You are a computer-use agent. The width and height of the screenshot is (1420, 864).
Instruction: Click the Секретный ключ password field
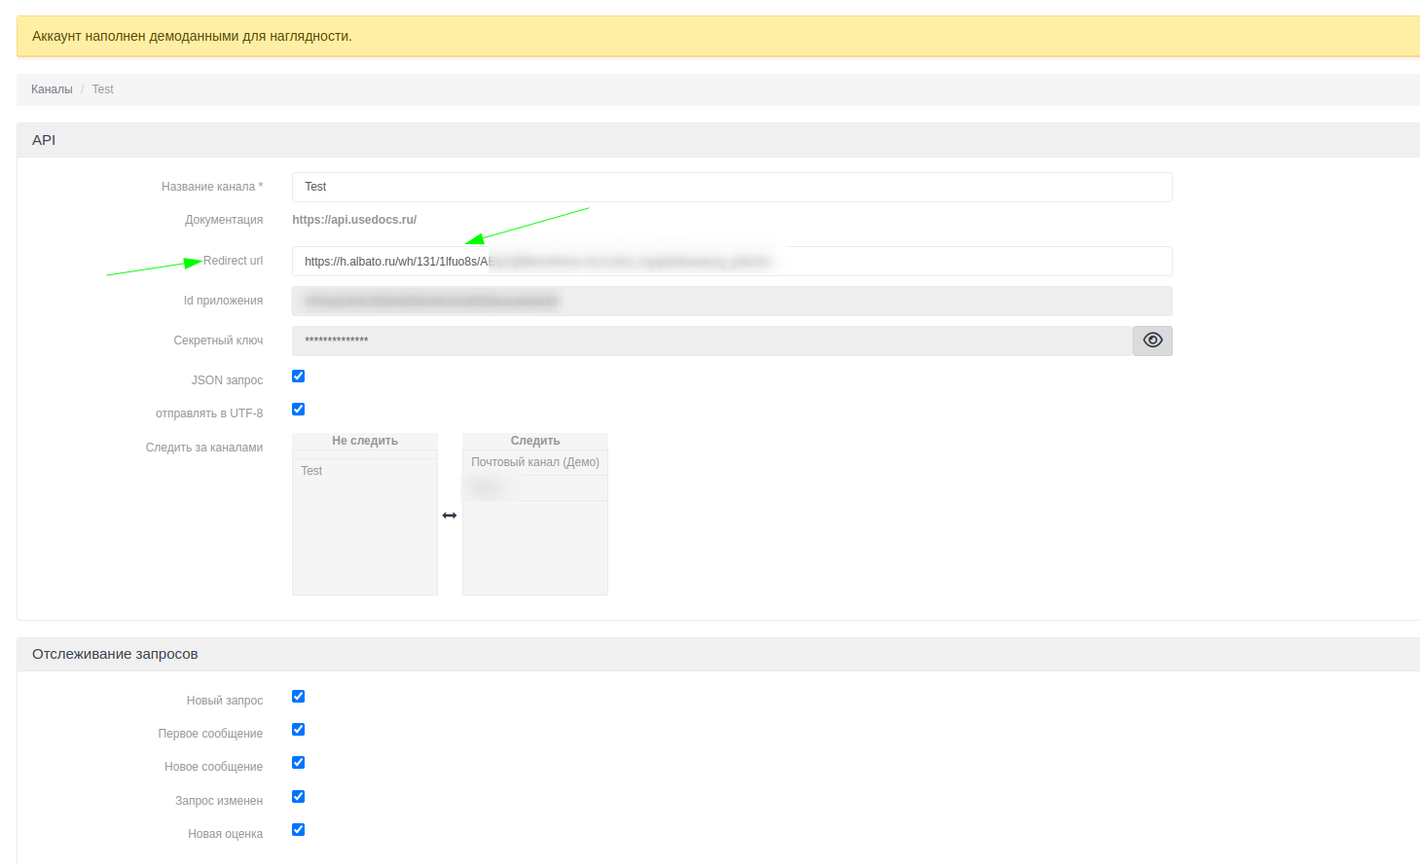coord(711,341)
